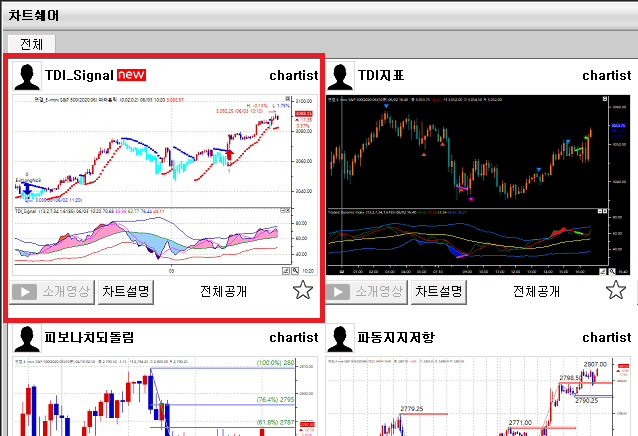This screenshot has height=436, width=638.
Task: Open 차트설명 for the TDI_Signal chart
Action: (126, 291)
